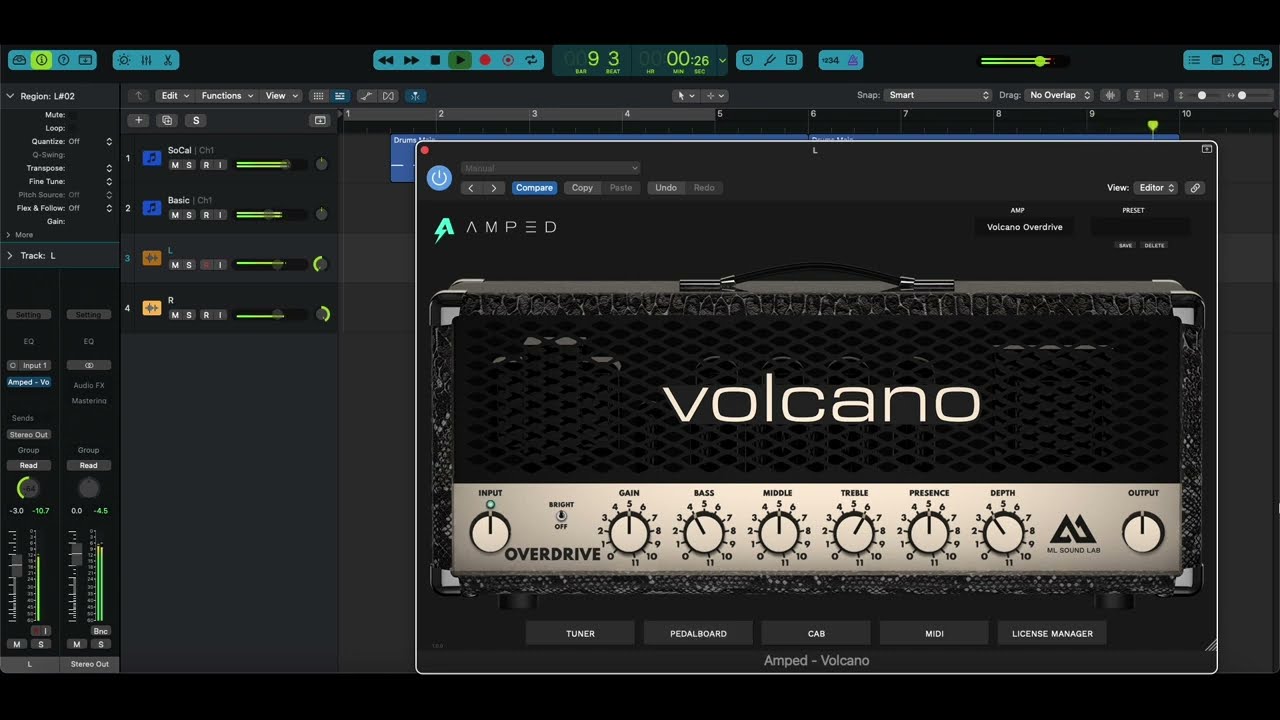Image resolution: width=1280 pixels, height=720 pixels.
Task: Rewind the transport
Action: [x=386, y=60]
